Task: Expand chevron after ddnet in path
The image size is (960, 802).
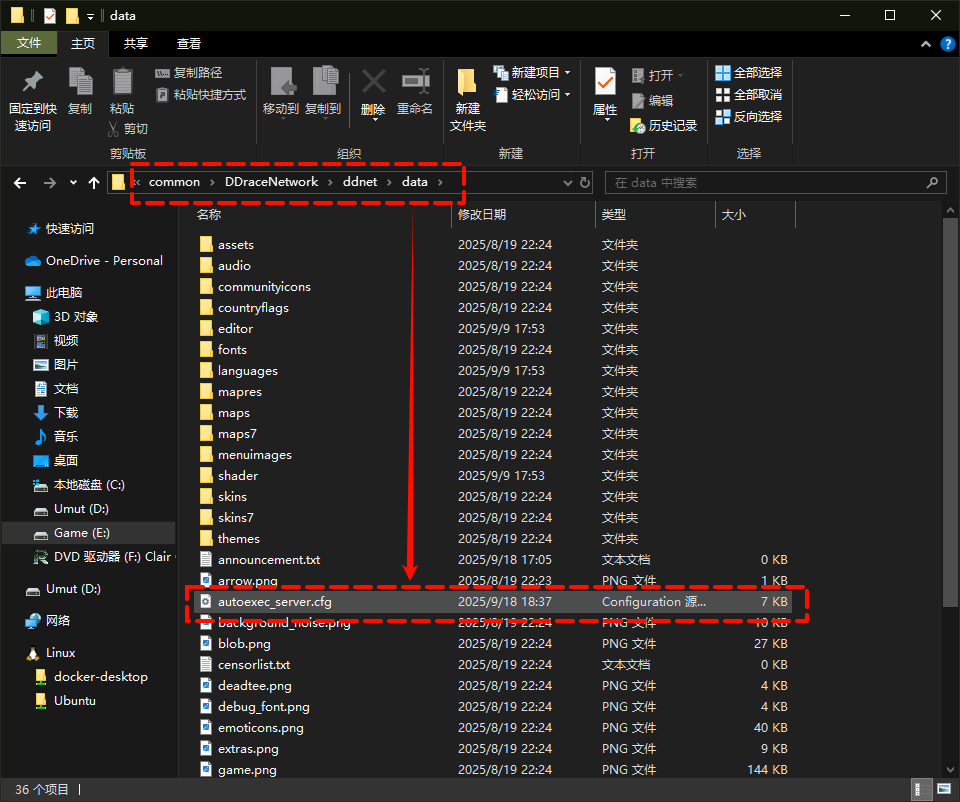Action: (389, 182)
